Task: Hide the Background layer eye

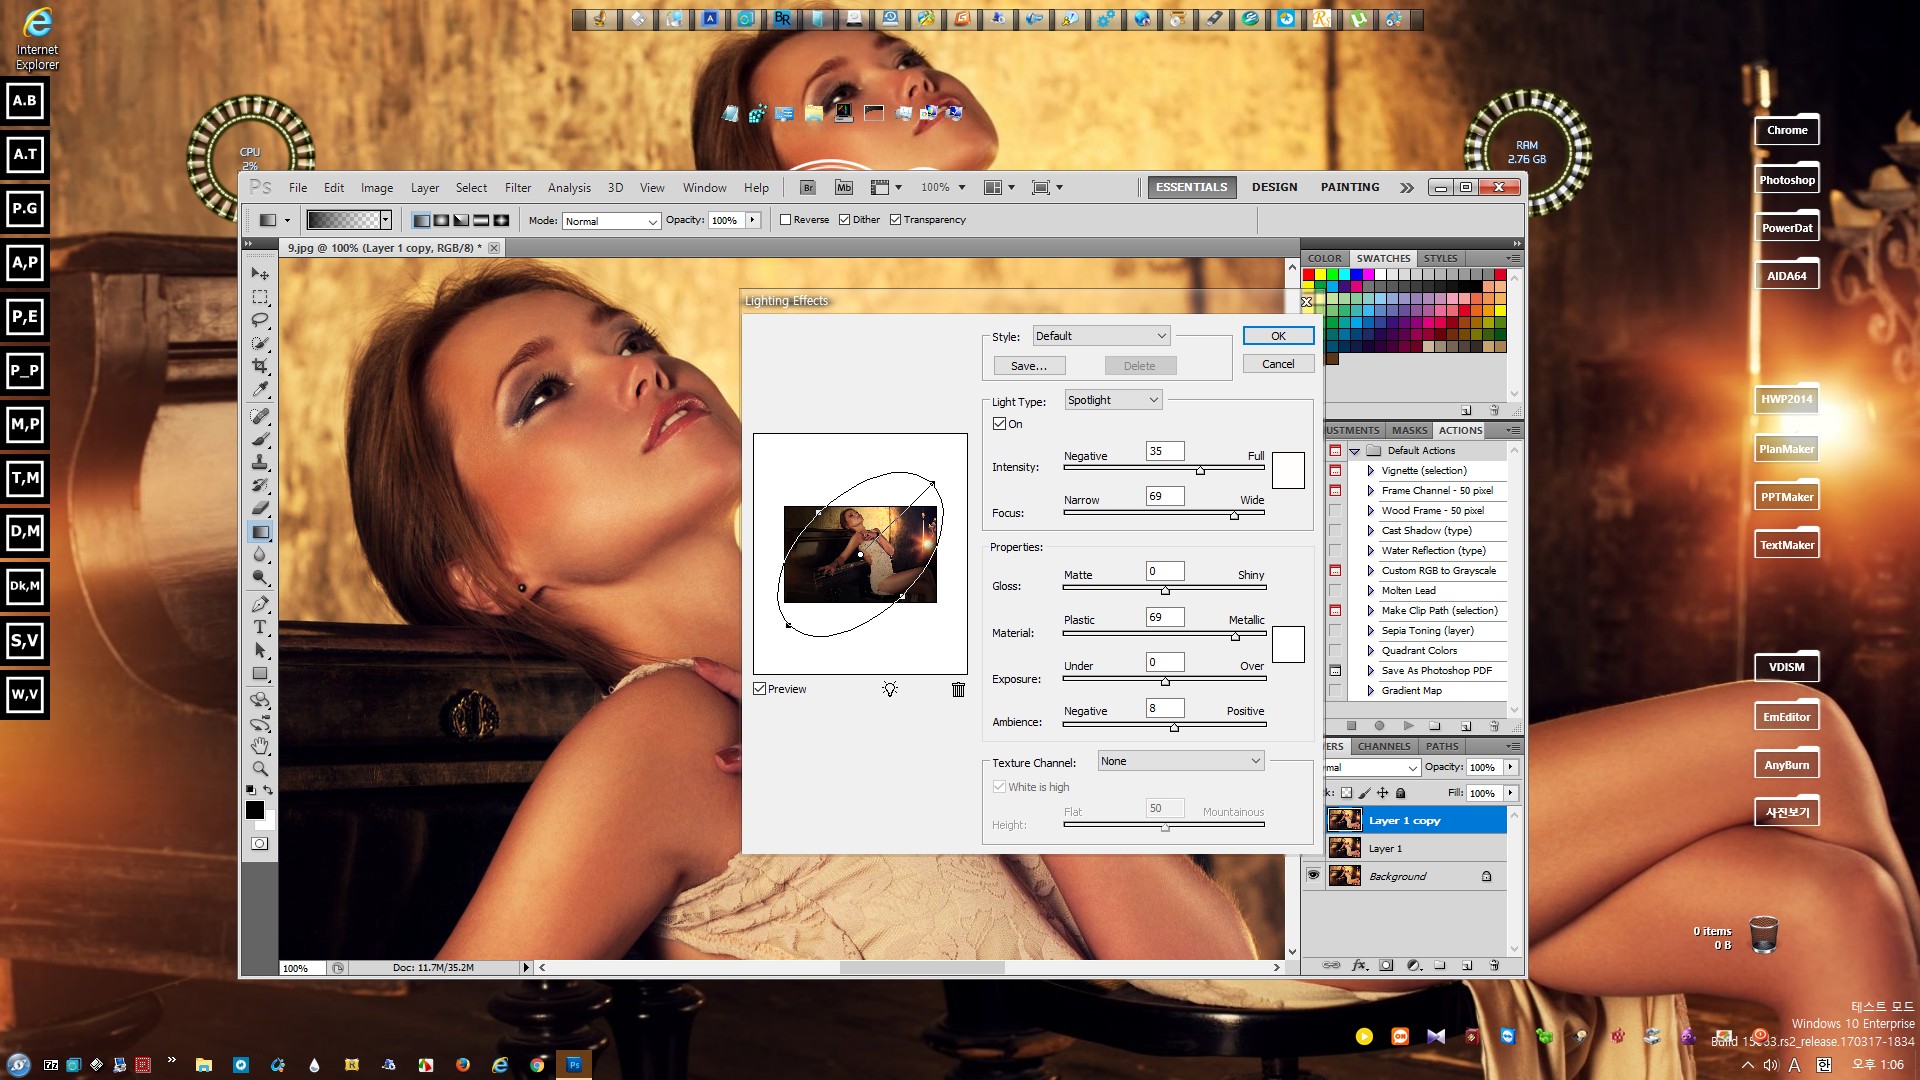Action: click(x=1313, y=875)
